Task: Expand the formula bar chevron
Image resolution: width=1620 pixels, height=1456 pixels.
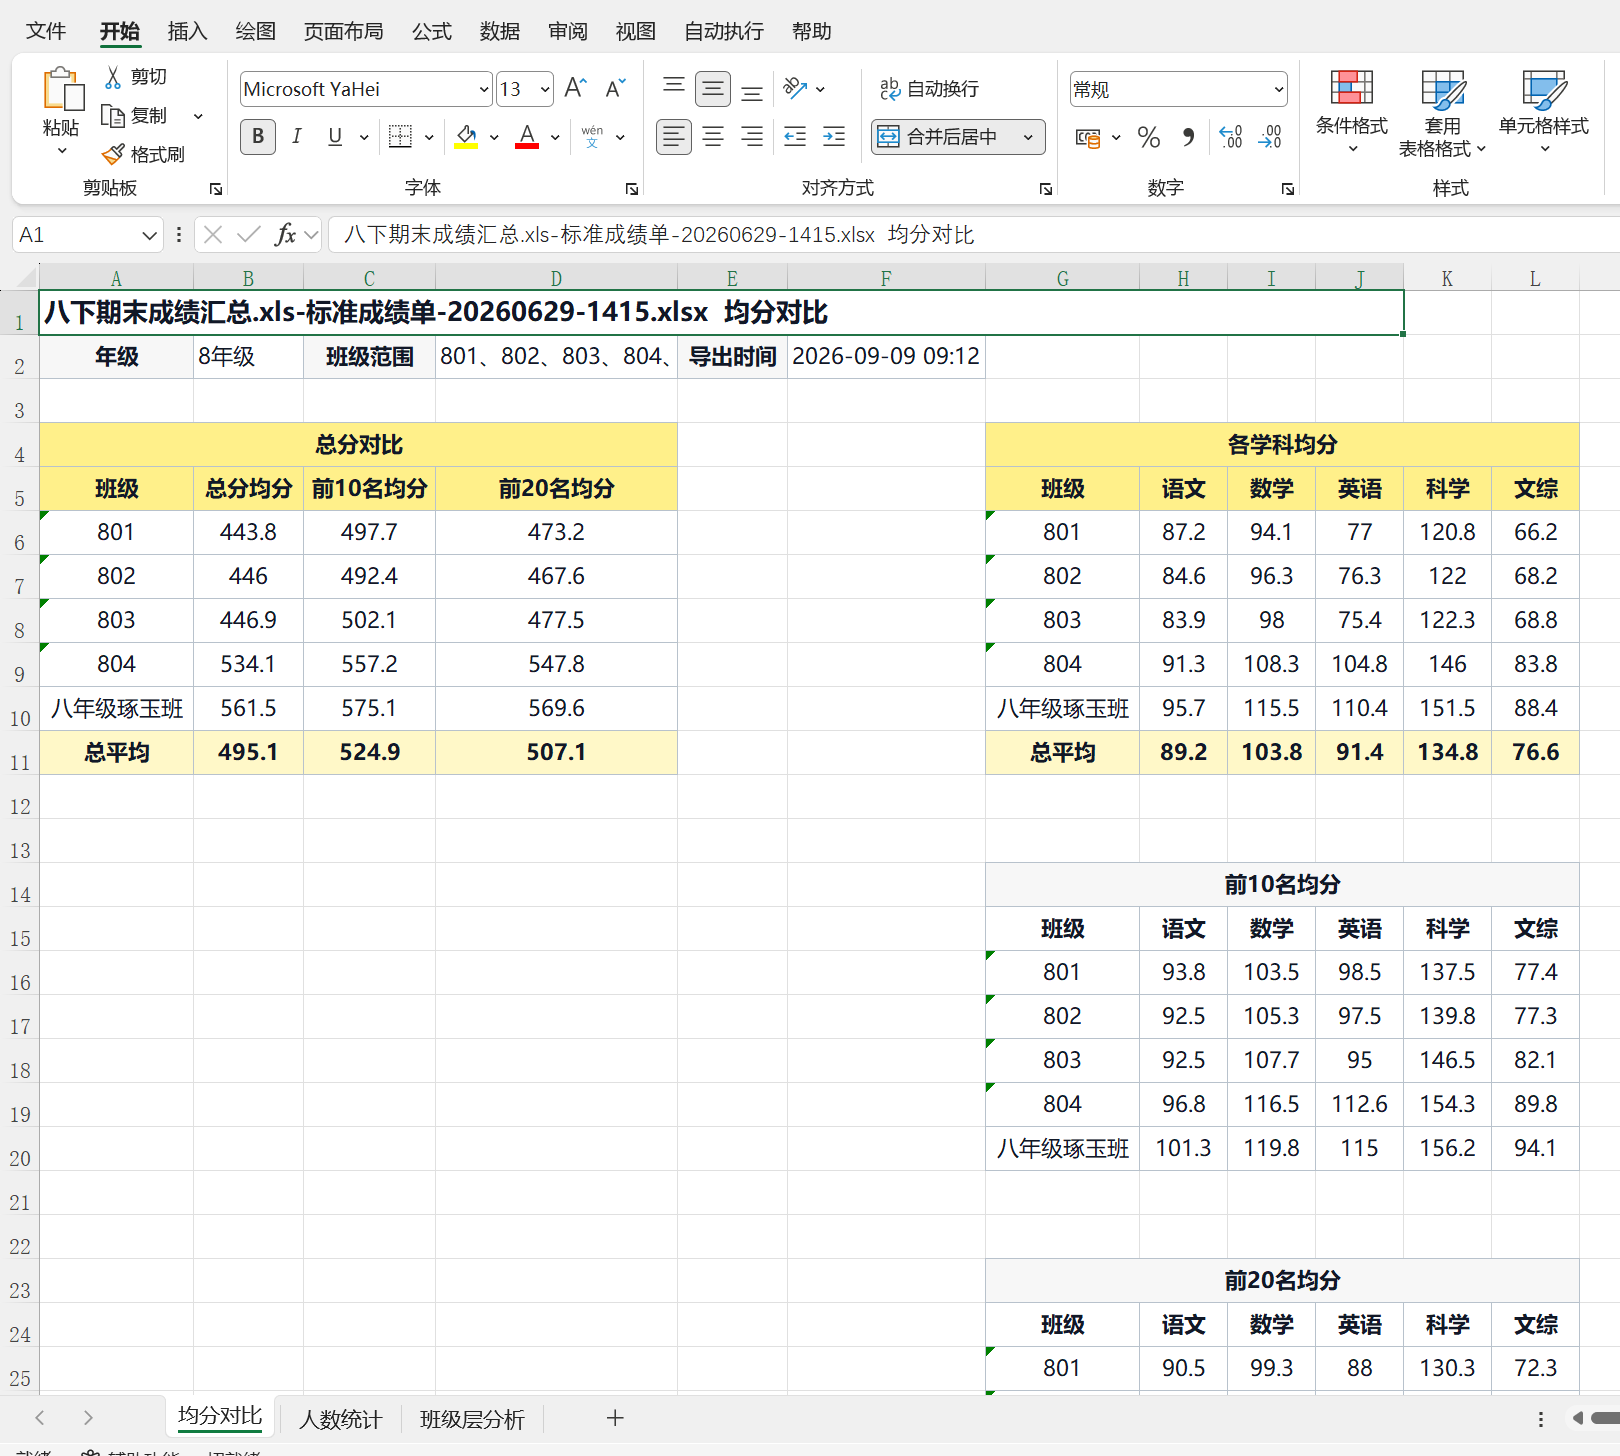Action: (x=311, y=235)
